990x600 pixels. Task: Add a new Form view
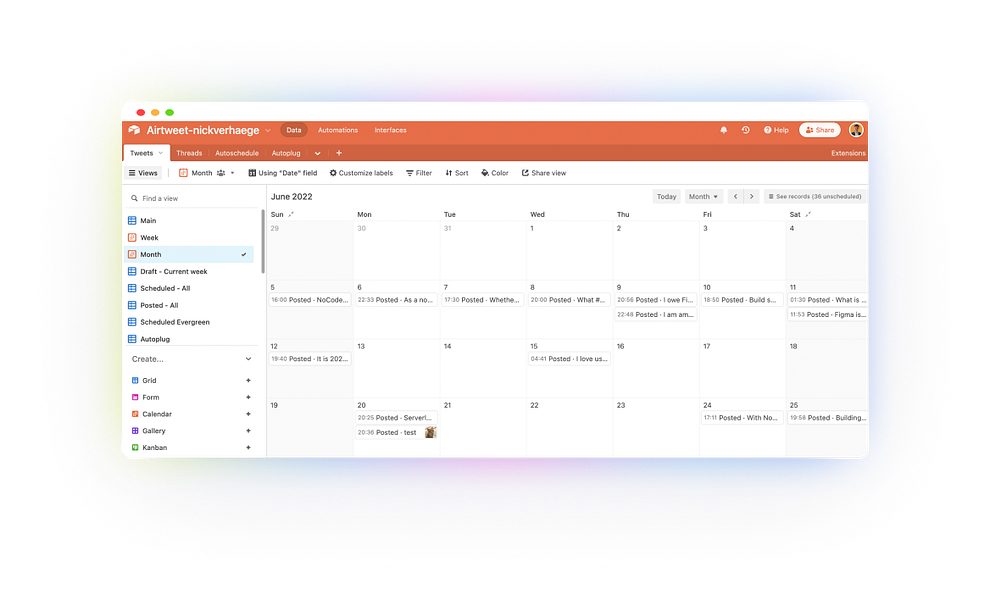[248, 397]
